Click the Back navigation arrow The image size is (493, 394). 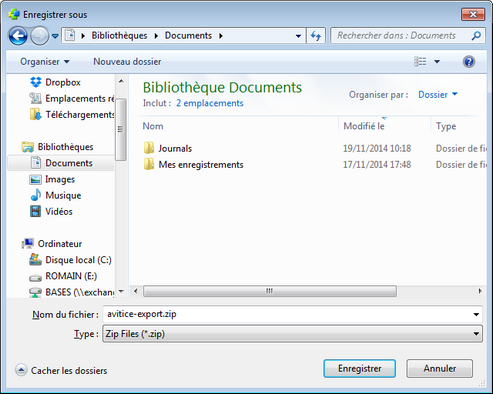tap(18, 36)
